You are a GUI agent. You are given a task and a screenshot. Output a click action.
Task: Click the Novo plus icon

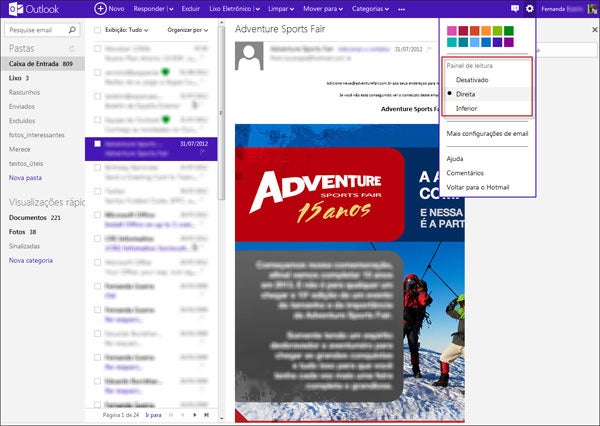[100, 8]
